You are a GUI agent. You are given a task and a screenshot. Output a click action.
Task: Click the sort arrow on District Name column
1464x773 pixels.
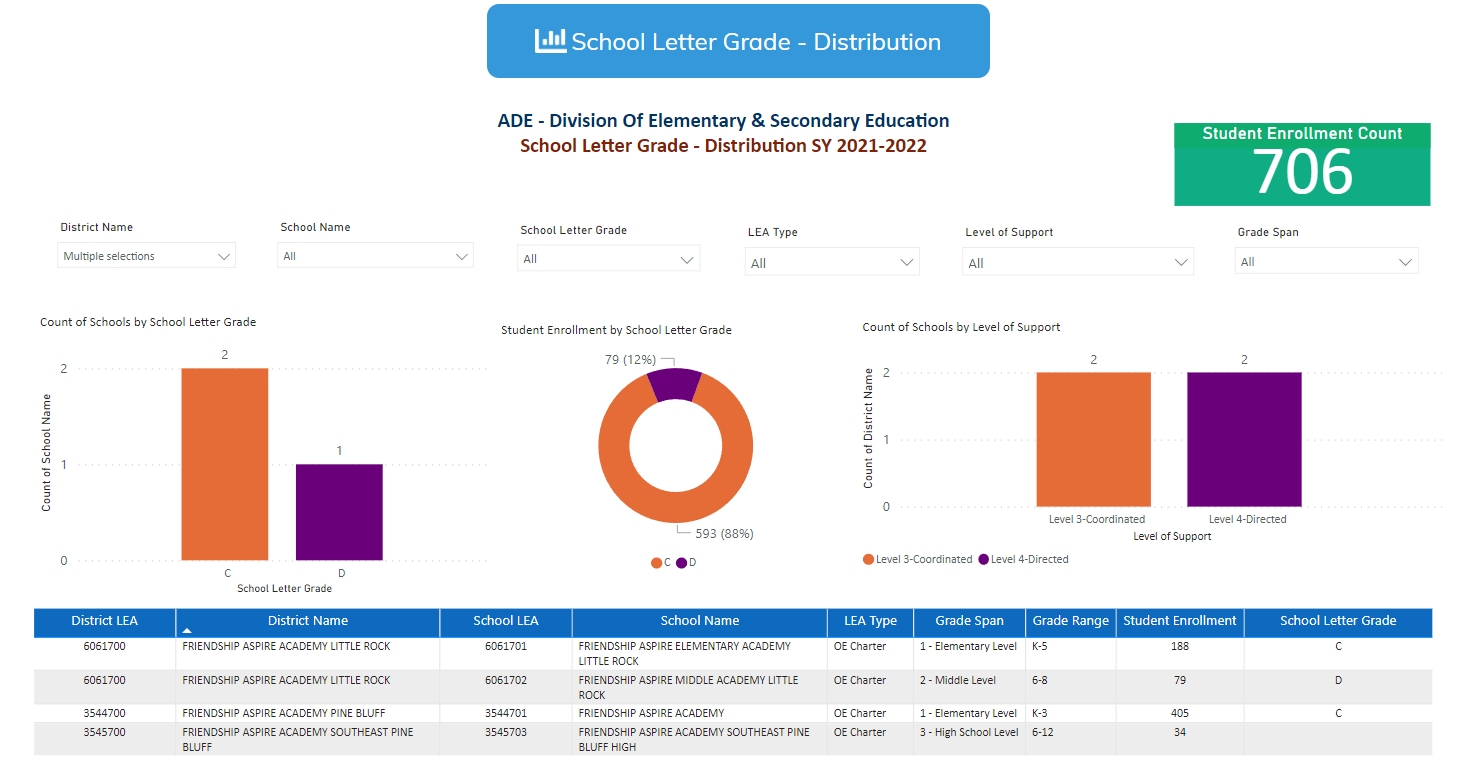(187, 632)
